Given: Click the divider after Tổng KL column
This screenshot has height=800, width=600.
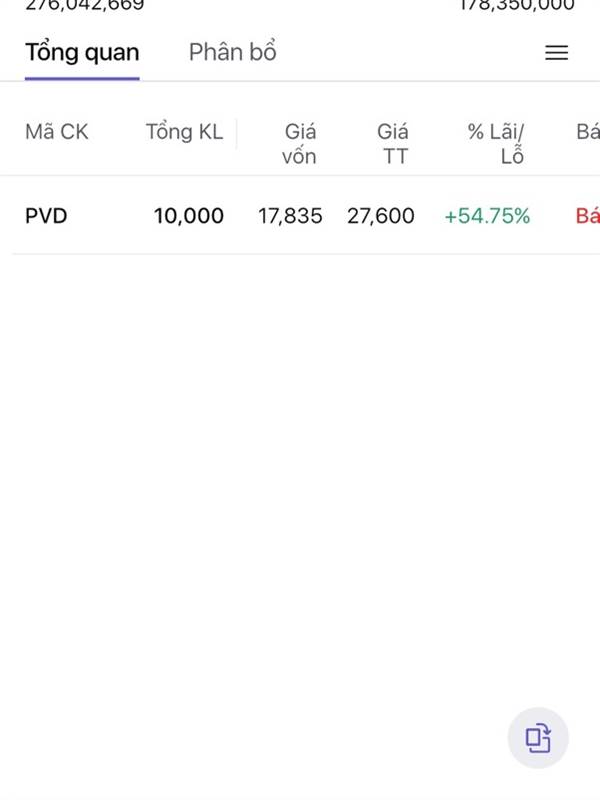Looking at the screenshot, I should (x=237, y=134).
